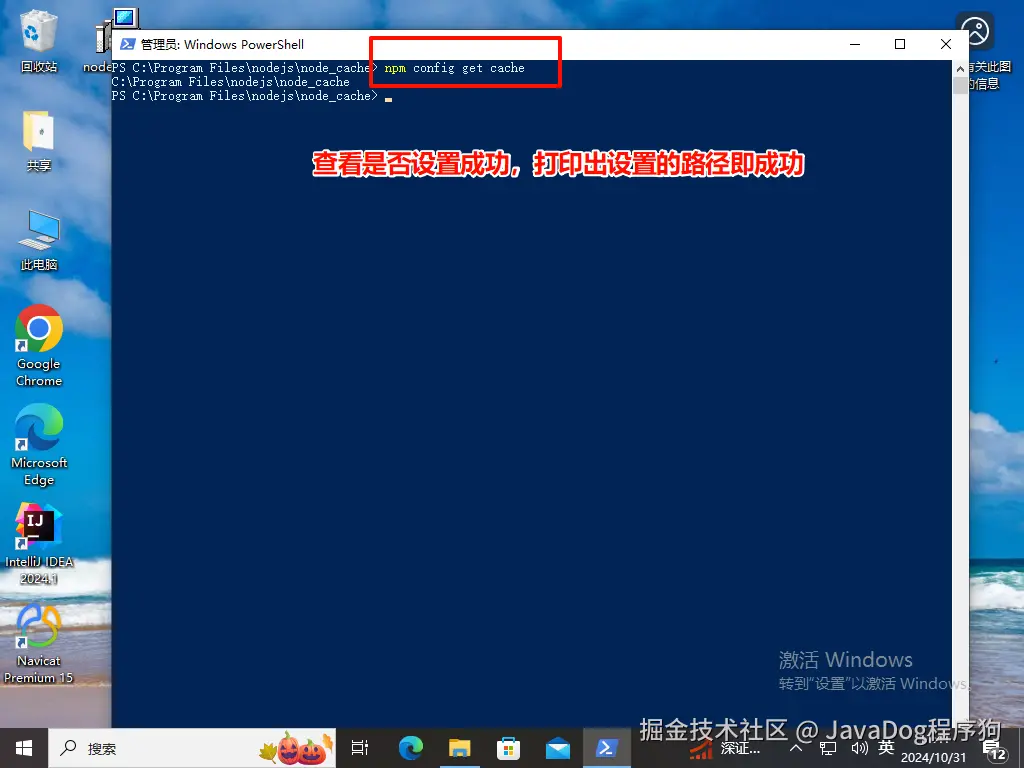Open Microsoft Edge from the taskbar
The width and height of the screenshot is (1024, 768).
click(x=411, y=748)
